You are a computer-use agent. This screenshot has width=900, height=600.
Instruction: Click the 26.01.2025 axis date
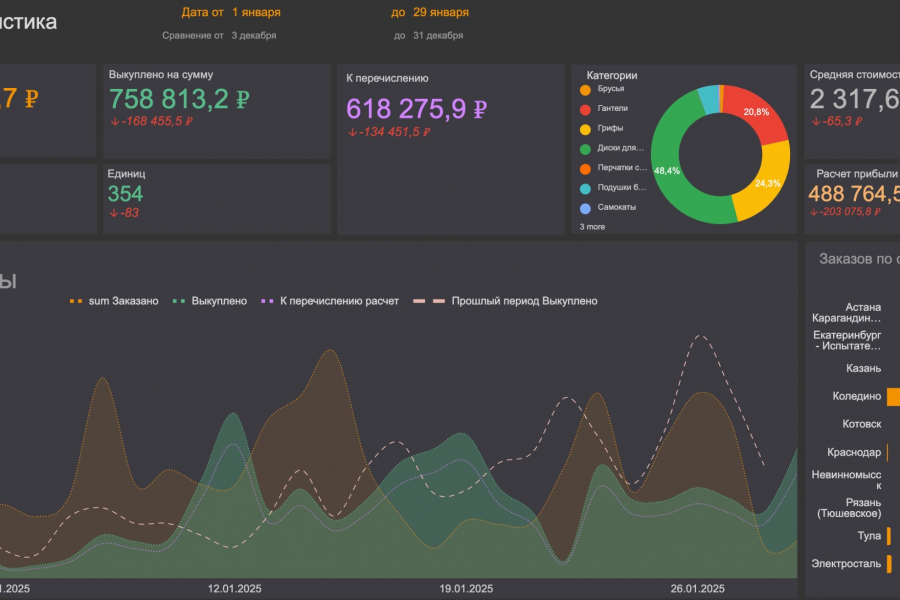pos(697,589)
